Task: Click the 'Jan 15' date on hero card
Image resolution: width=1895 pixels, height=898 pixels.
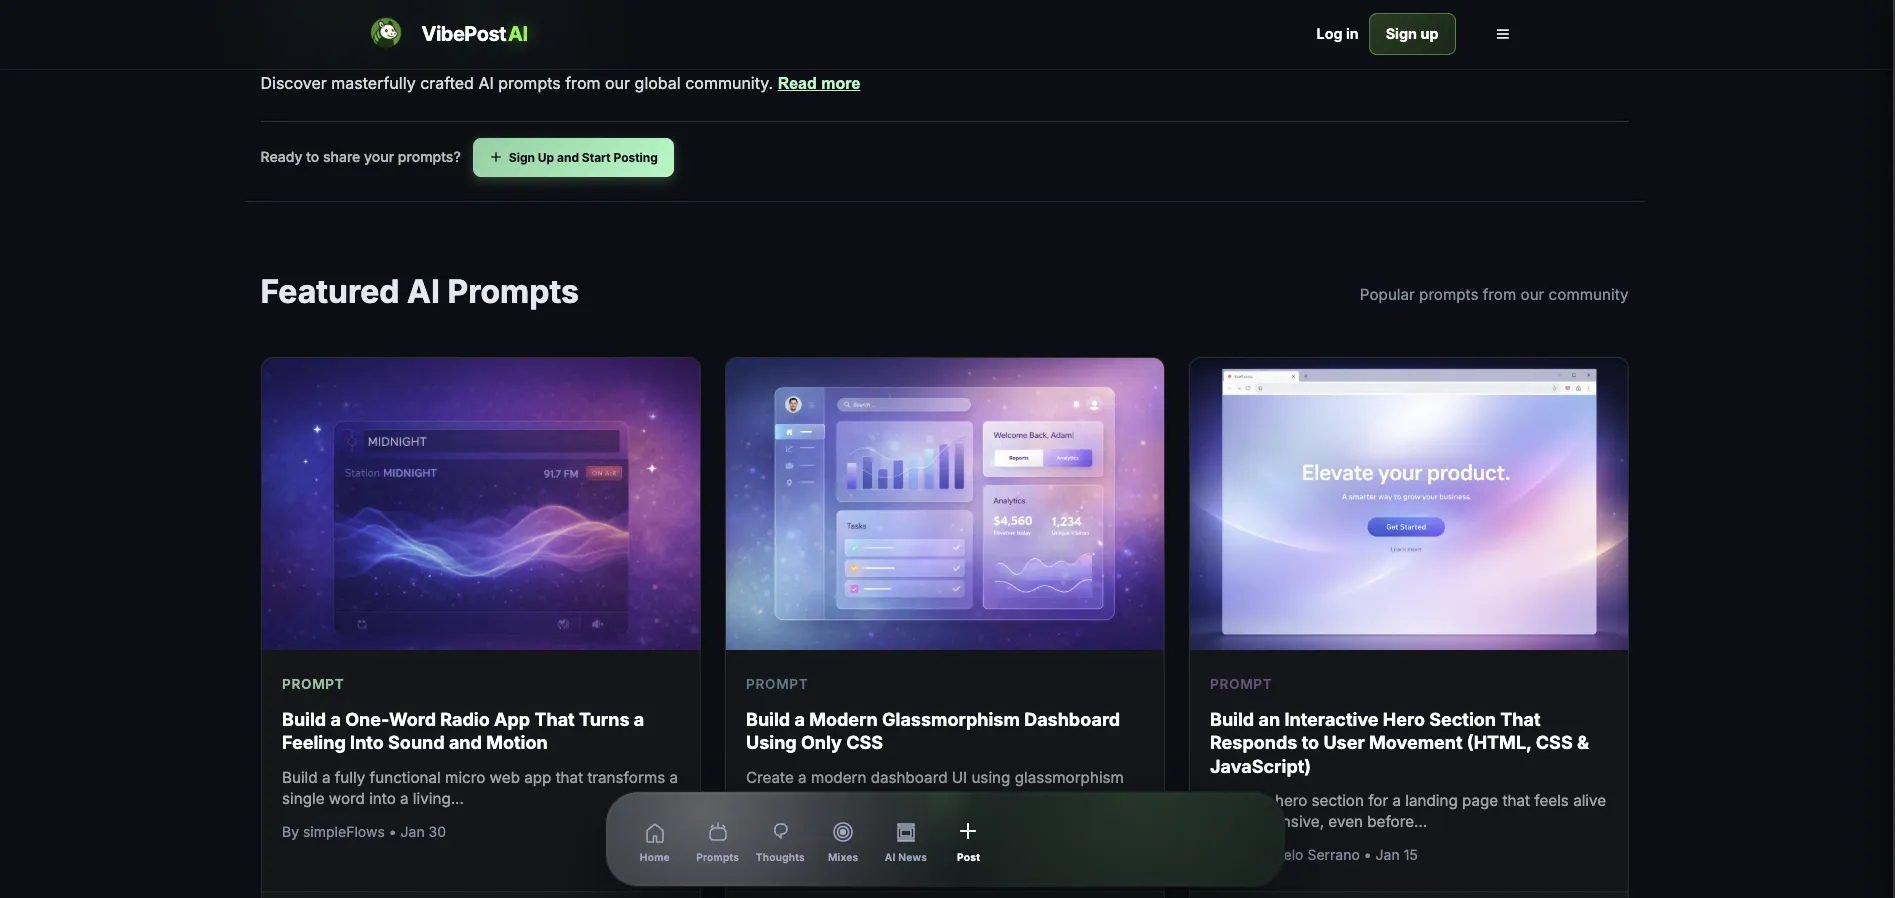Action: click(x=1396, y=855)
